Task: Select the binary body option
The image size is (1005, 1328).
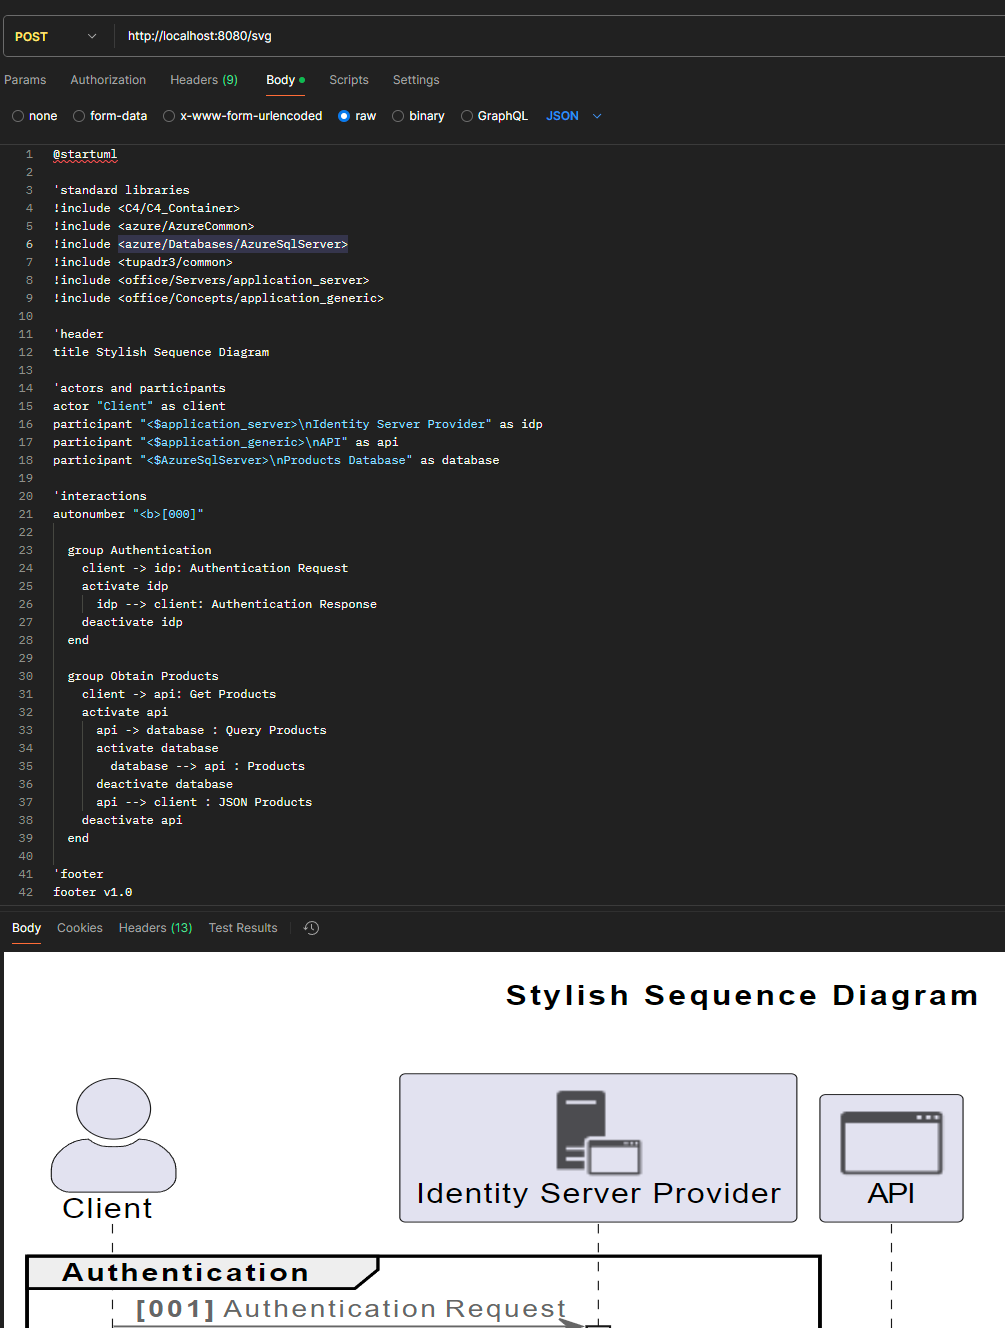Action: tap(418, 116)
